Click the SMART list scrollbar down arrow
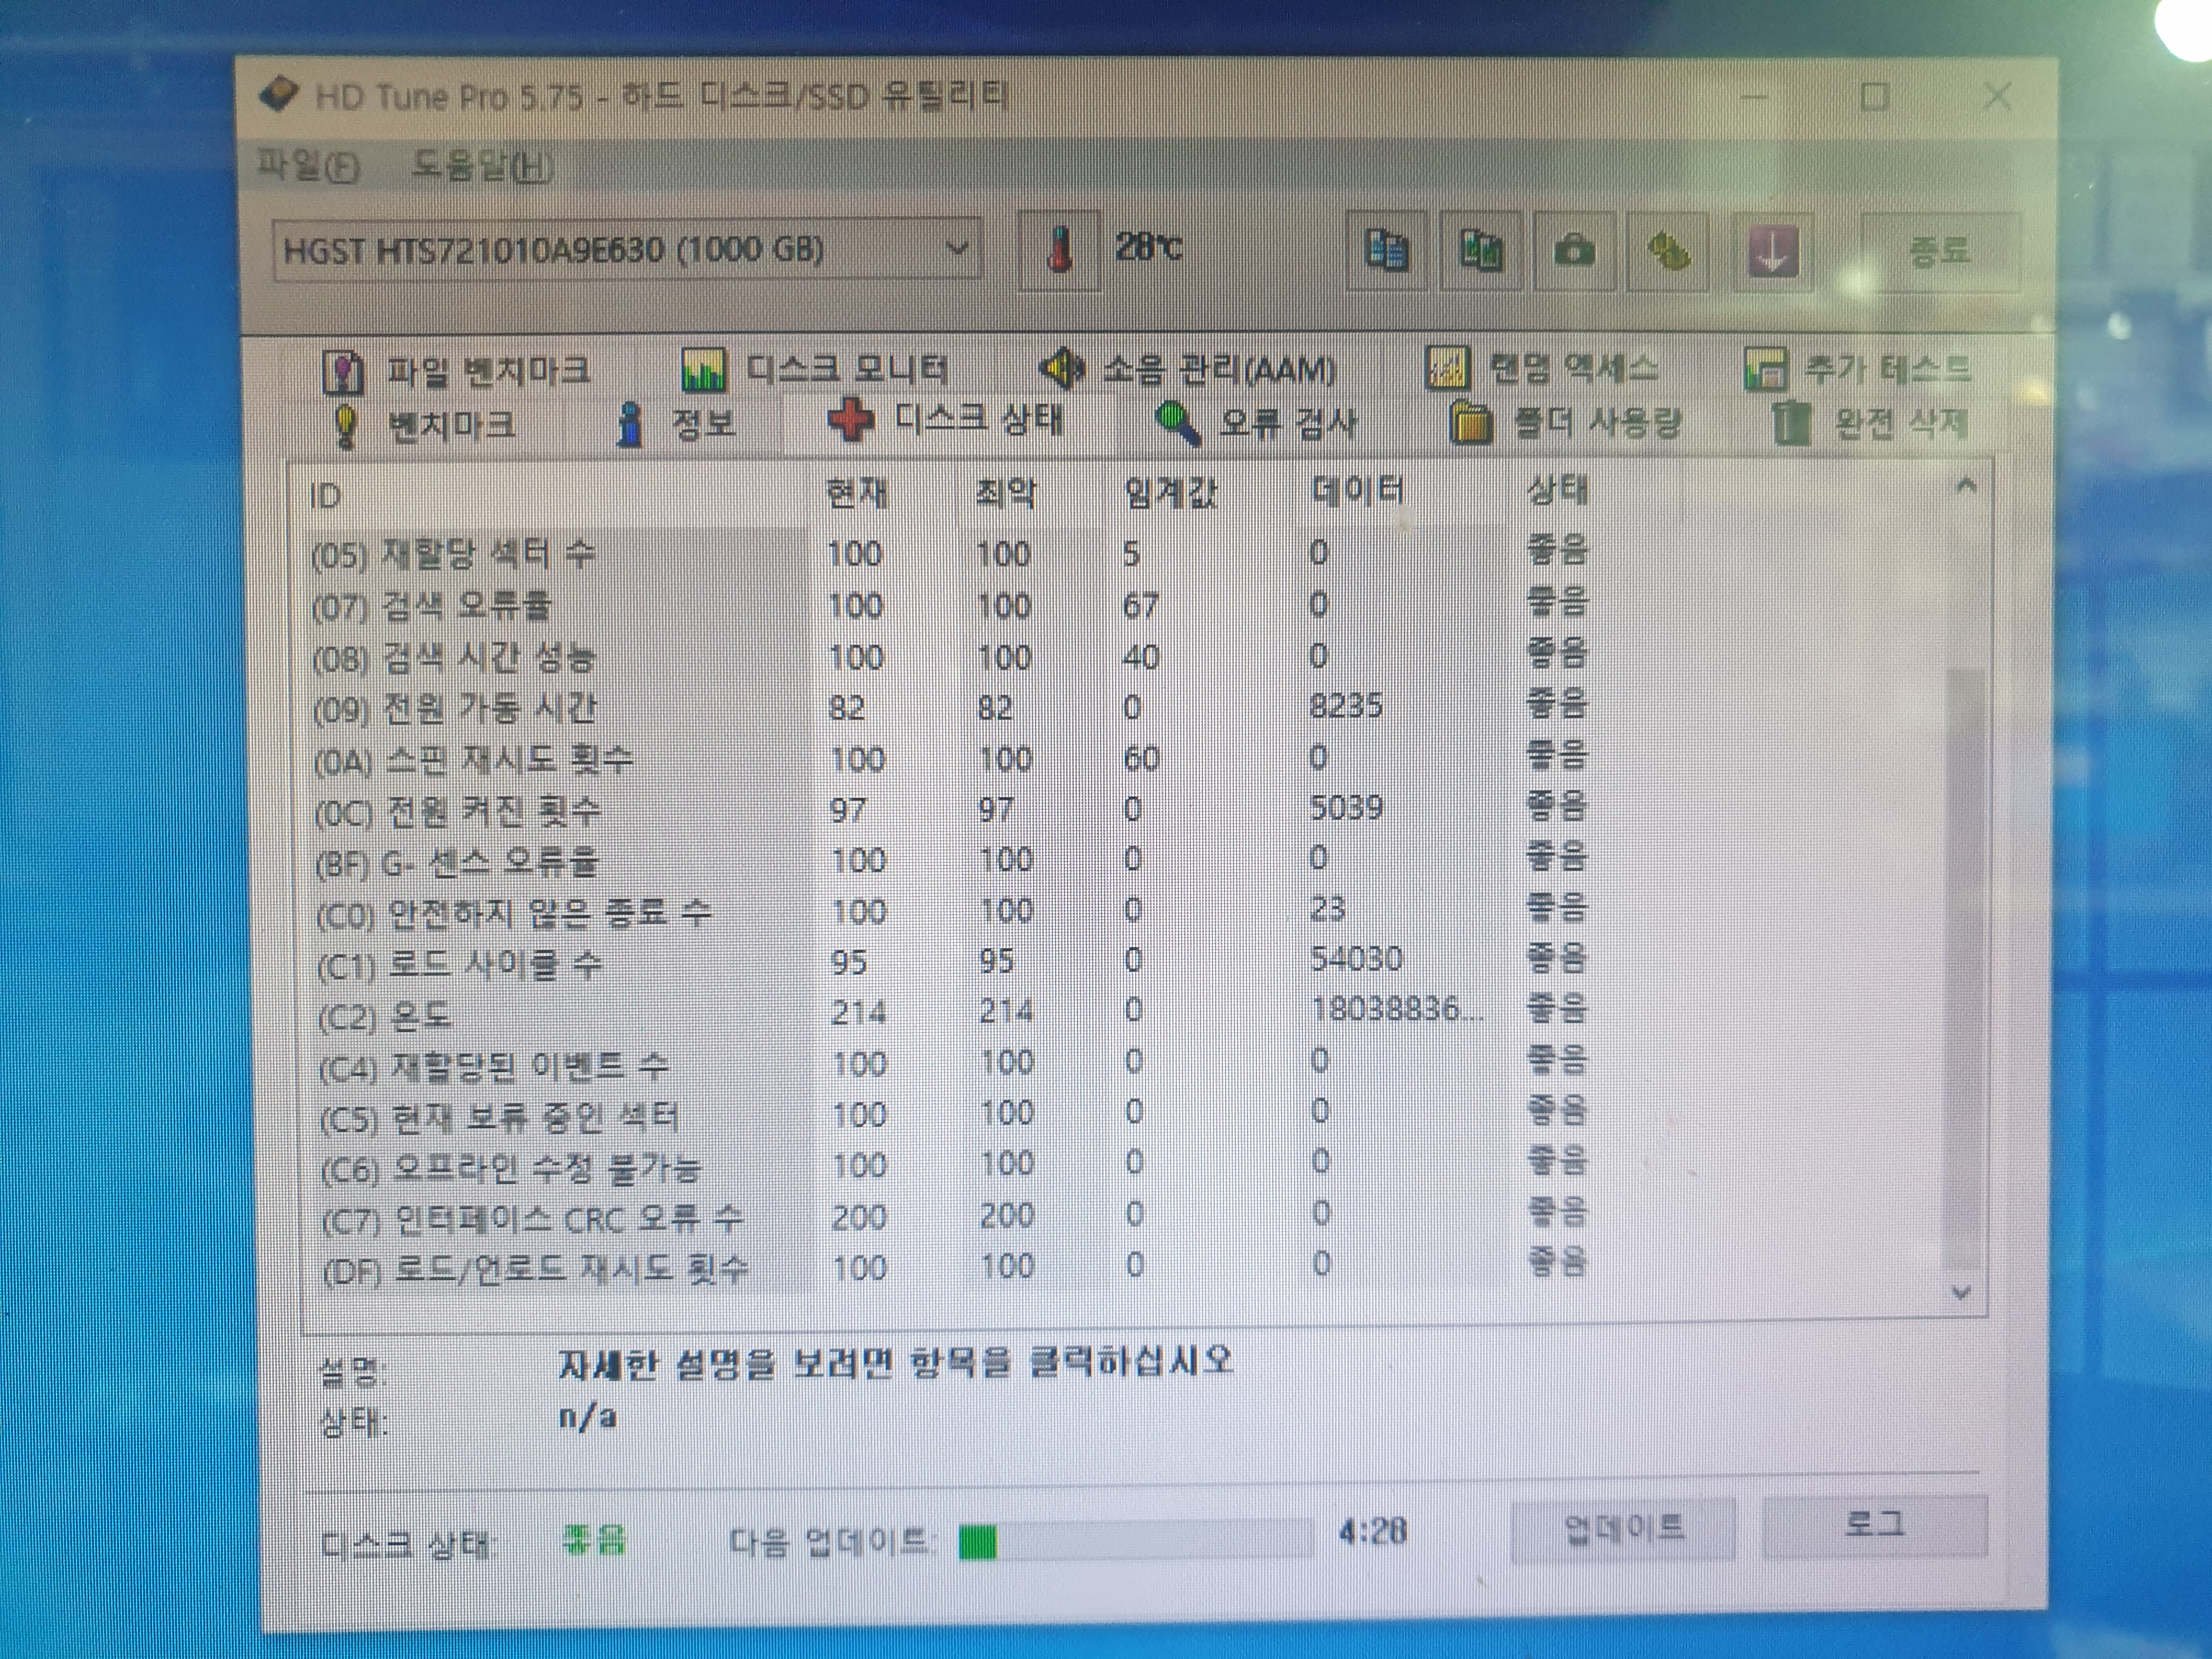Image resolution: width=2212 pixels, height=1659 pixels. point(1962,1292)
